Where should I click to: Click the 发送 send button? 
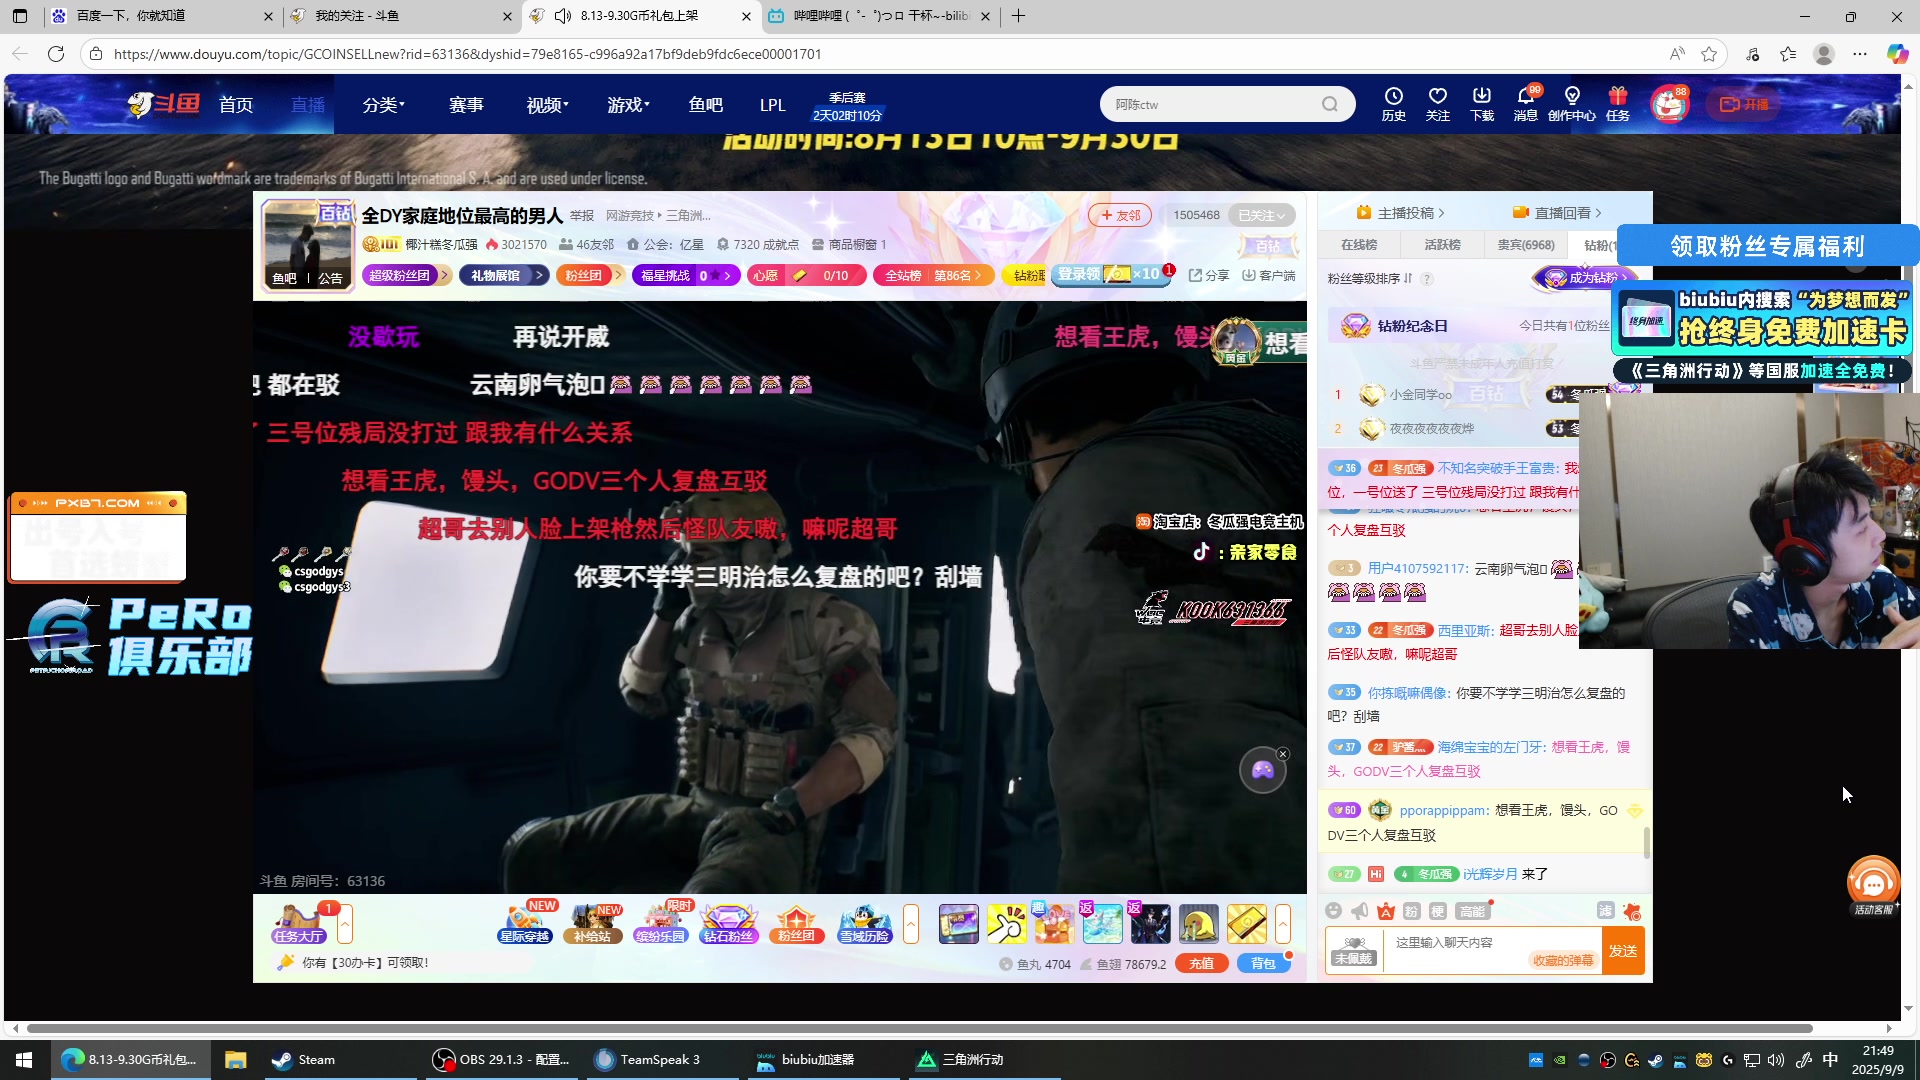click(1623, 951)
